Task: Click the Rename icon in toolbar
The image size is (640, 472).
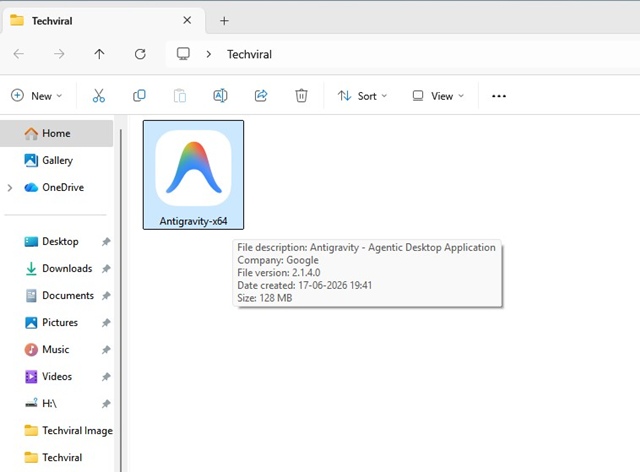Action: click(x=220, y=96)
